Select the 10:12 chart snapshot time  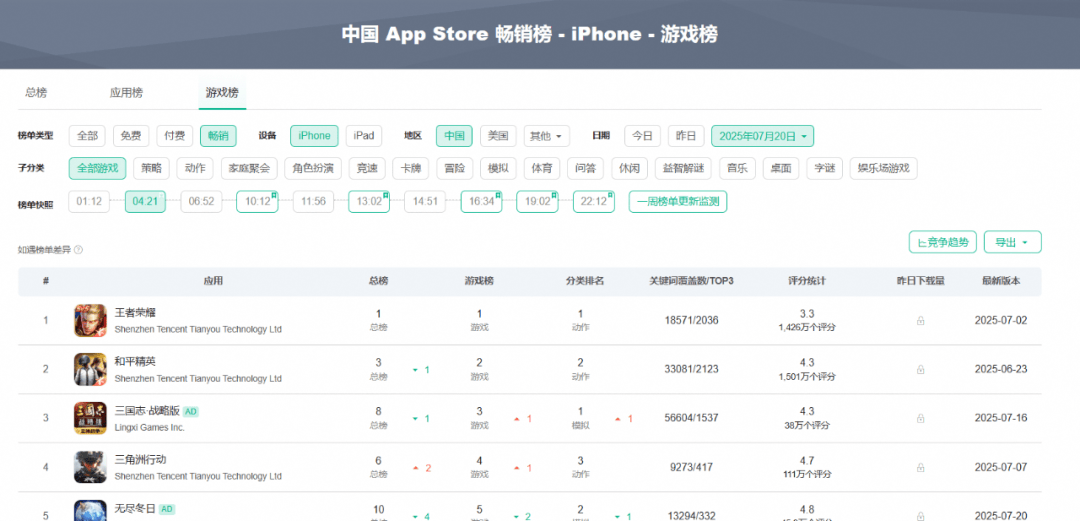click(258, 201)
